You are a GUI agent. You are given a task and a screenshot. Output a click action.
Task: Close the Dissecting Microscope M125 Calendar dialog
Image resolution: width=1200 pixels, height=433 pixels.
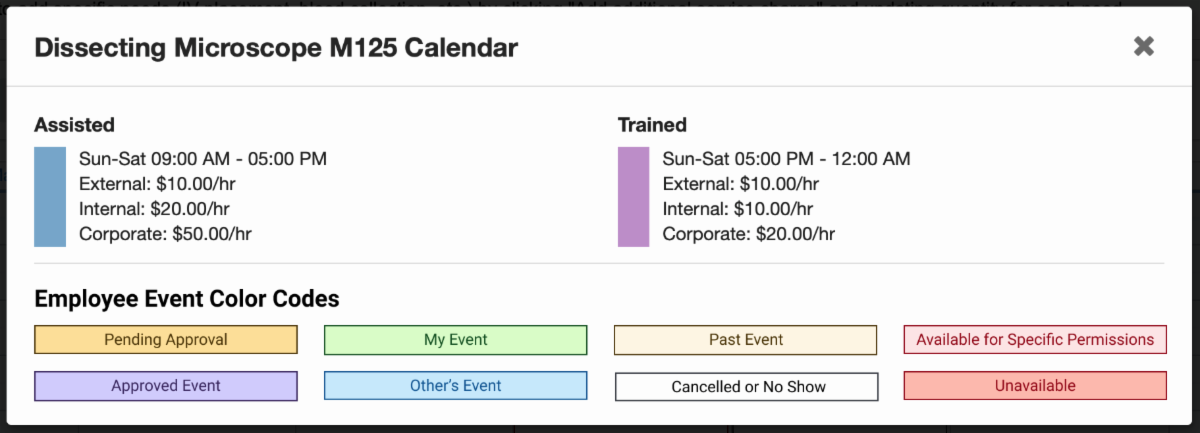pyautogui.click(x=1143, y=46)
